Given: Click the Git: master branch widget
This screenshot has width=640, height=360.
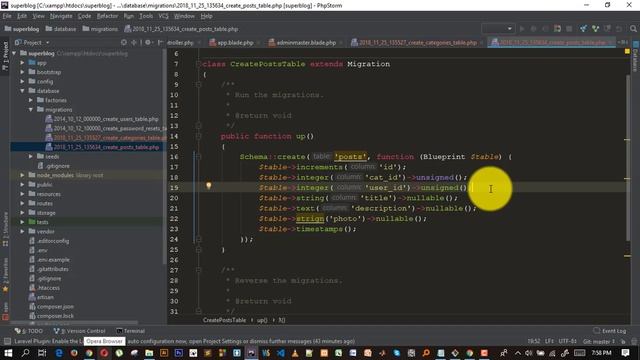Looking at the screenshot, I should (x=598, y=341).
